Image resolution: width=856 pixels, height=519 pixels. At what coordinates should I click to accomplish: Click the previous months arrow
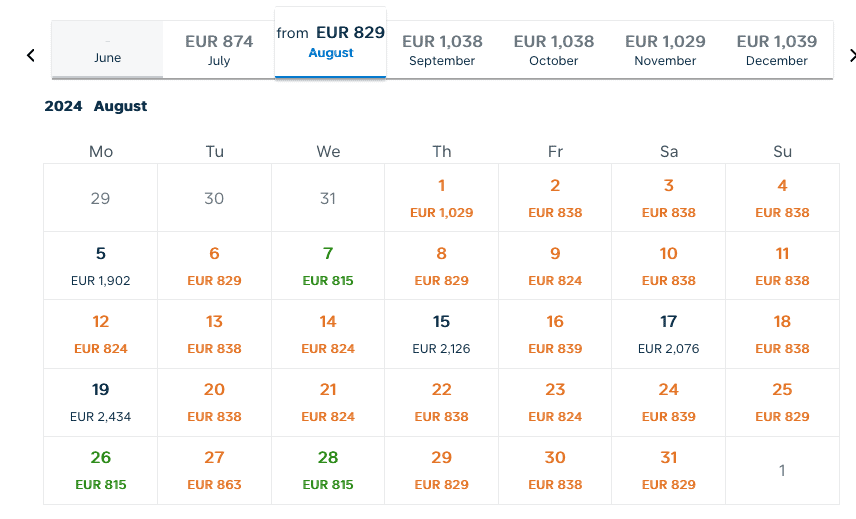(x=31, y=55)
